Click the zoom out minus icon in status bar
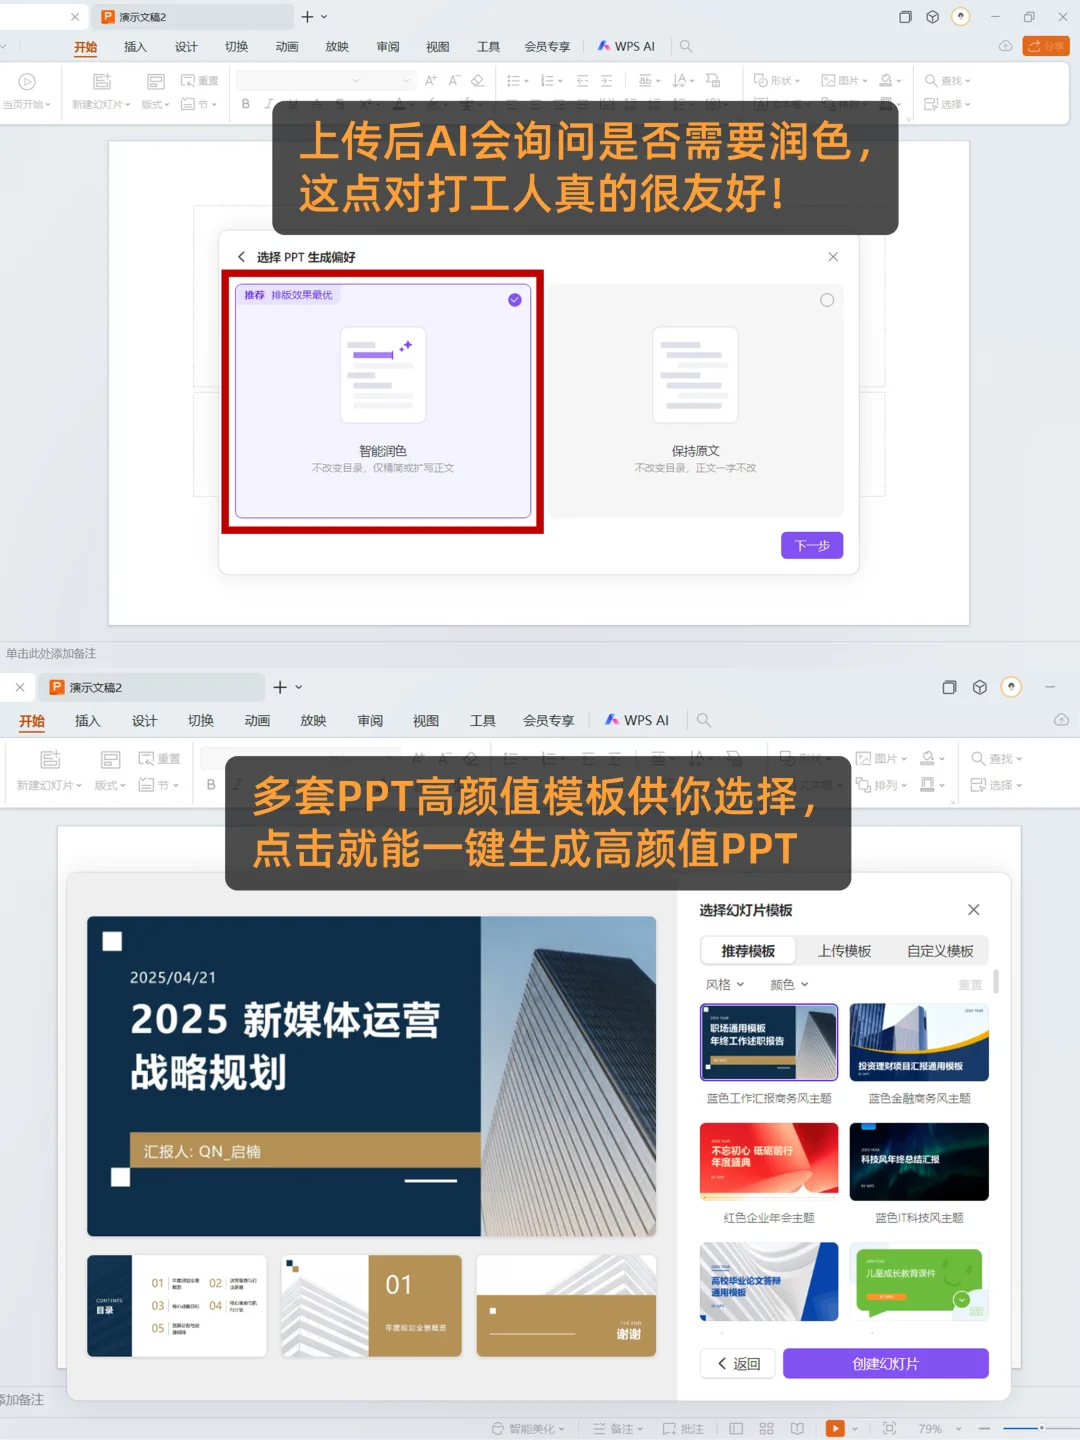Image resolution: width=1080 pixels, height=1440 pixels. tap(984, 1428)
